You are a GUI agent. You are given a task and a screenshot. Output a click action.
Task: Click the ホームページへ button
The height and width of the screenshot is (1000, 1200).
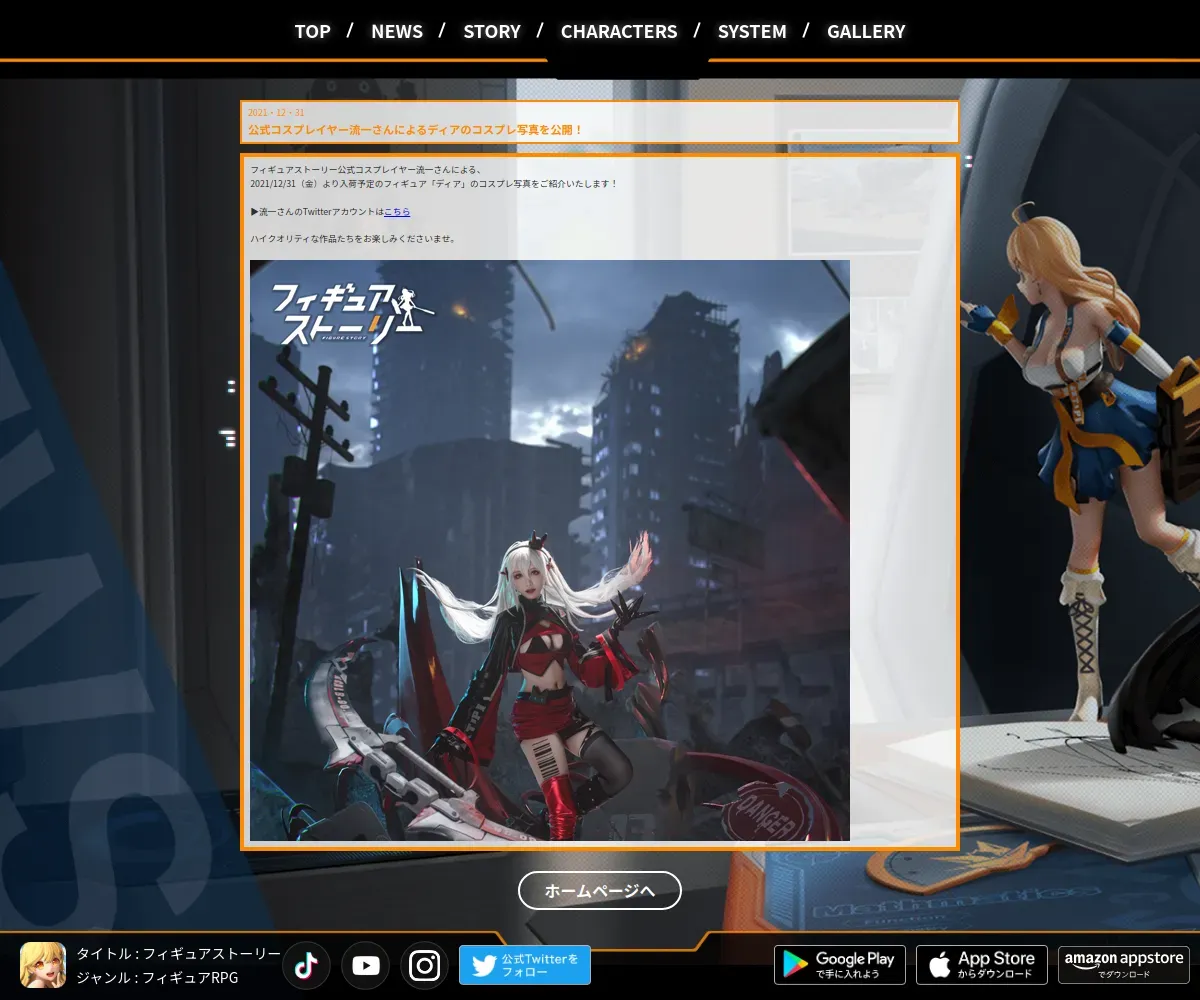[x=600, y=890]
